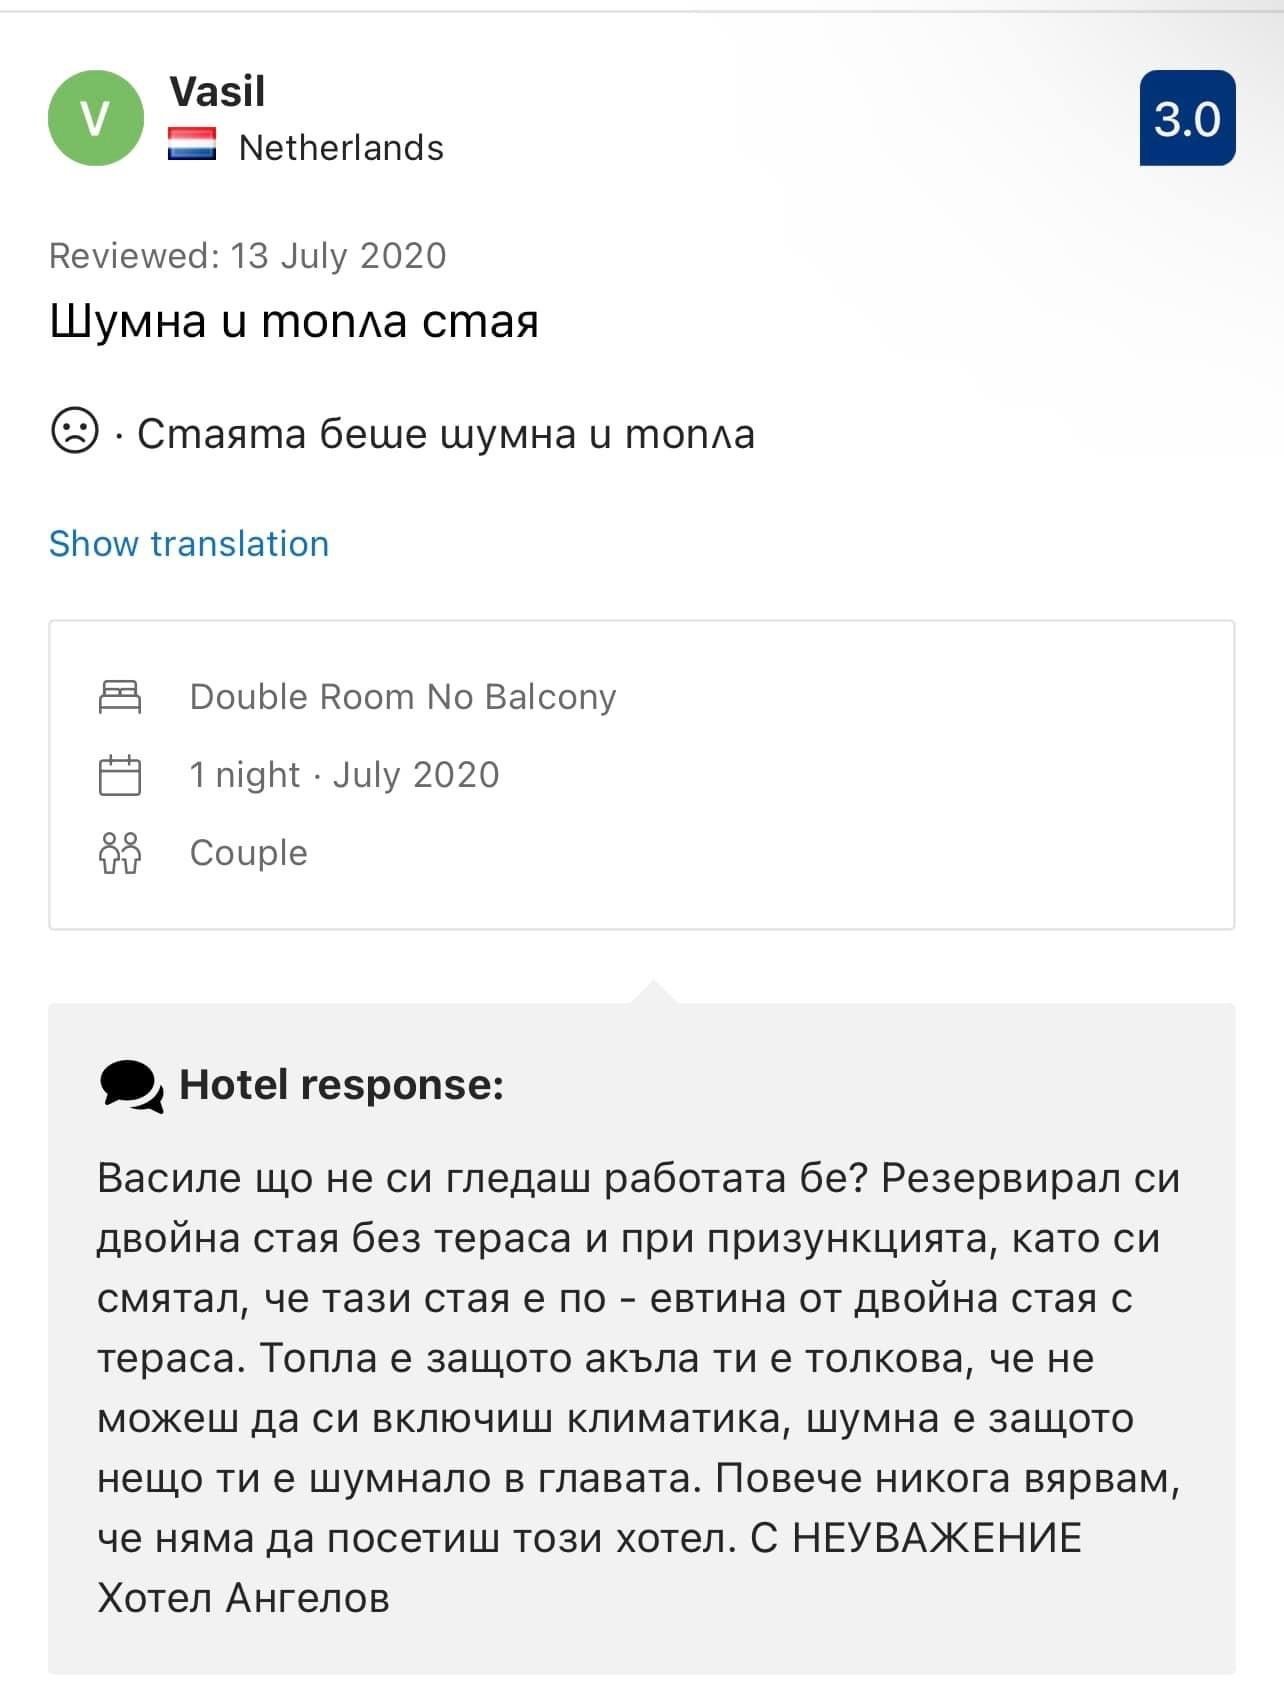Click the Netherlands flag icon
Screen dimensions: 1284x1706
191,145
